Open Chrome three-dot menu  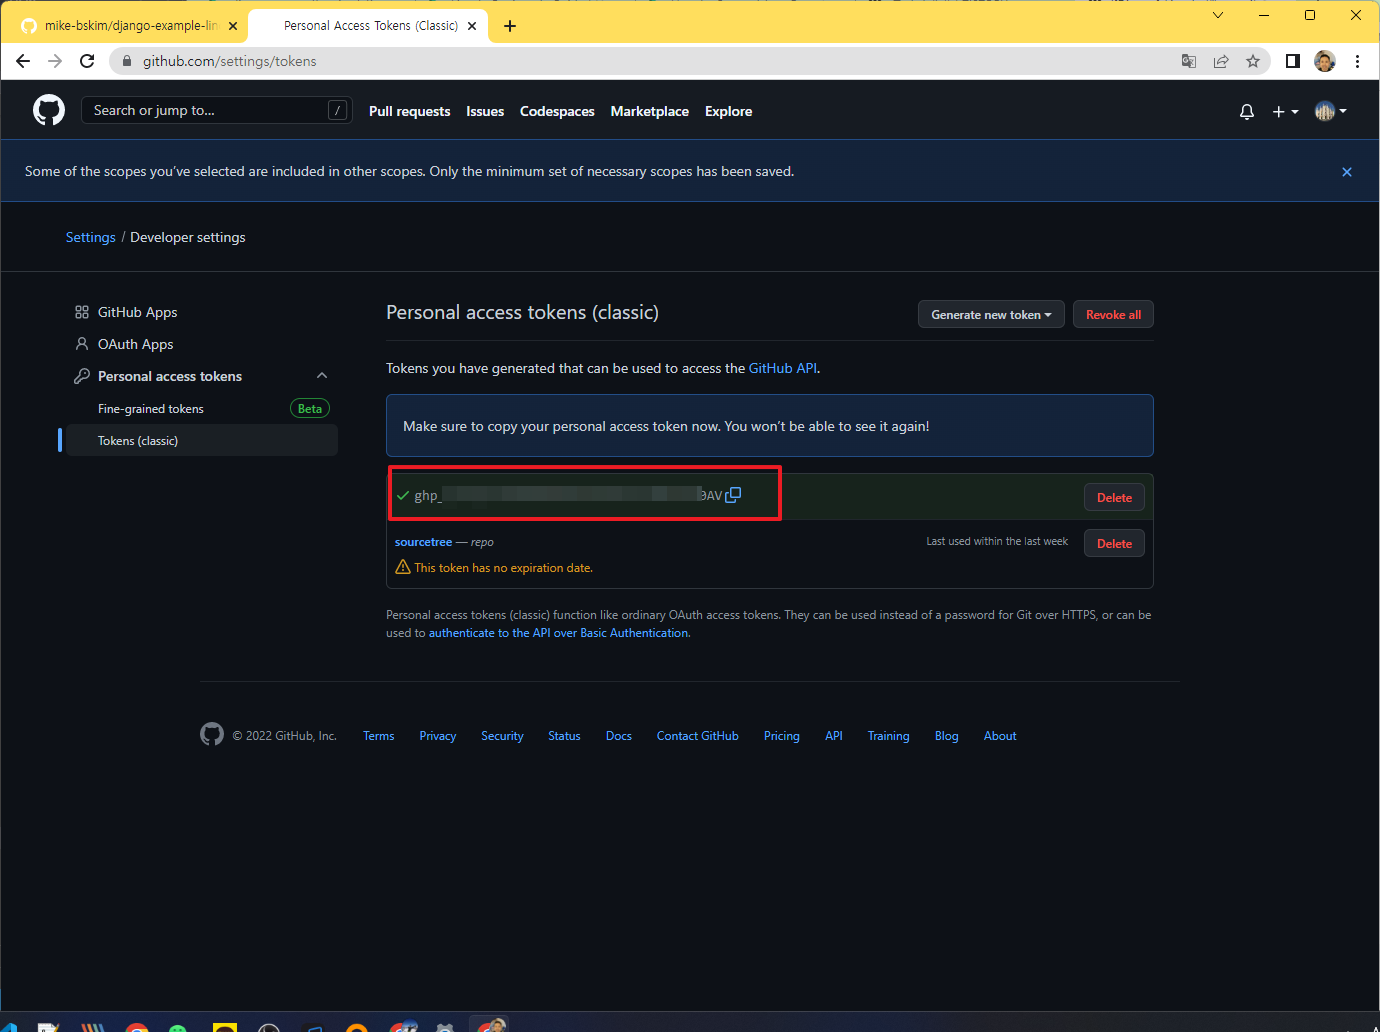point(1357,61)
